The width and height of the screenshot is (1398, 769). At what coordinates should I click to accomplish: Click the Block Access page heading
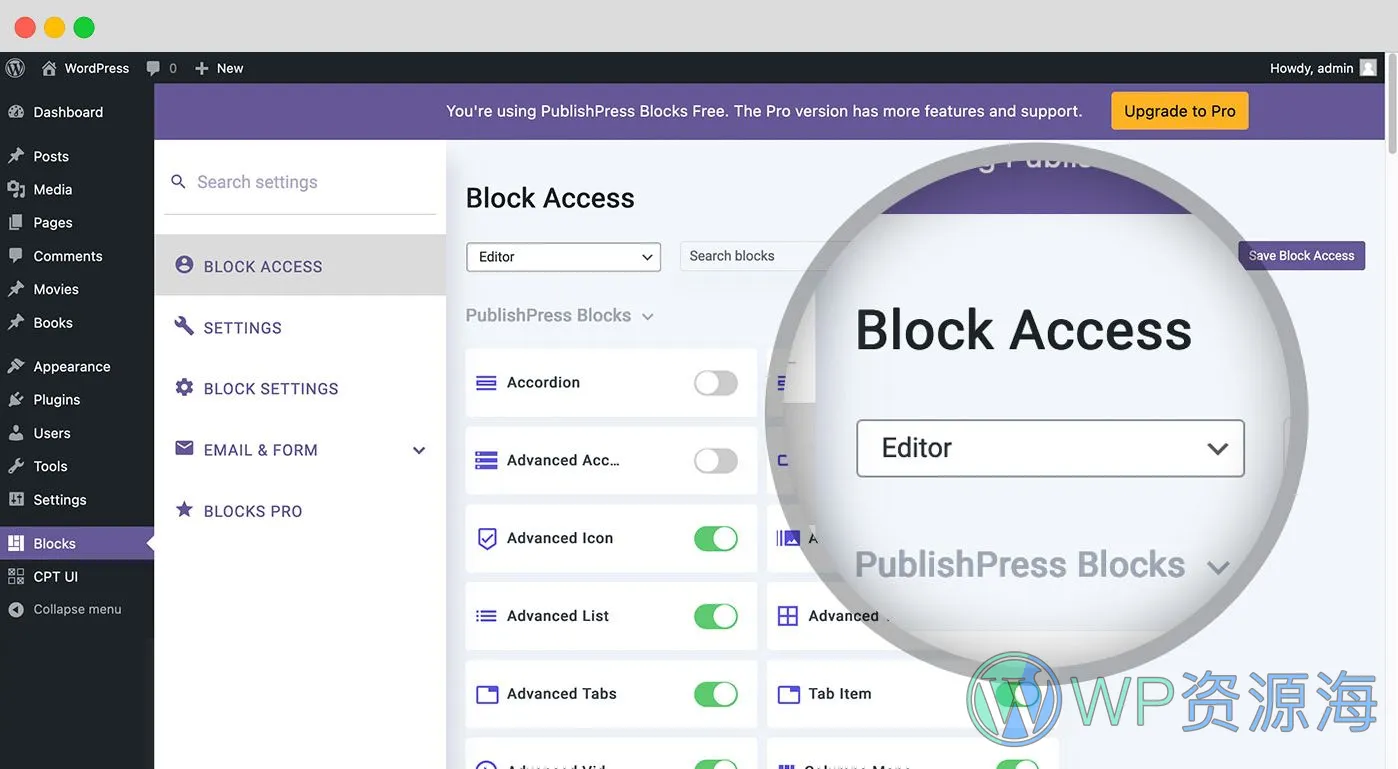pyautogui.click(x=550, y=198)
